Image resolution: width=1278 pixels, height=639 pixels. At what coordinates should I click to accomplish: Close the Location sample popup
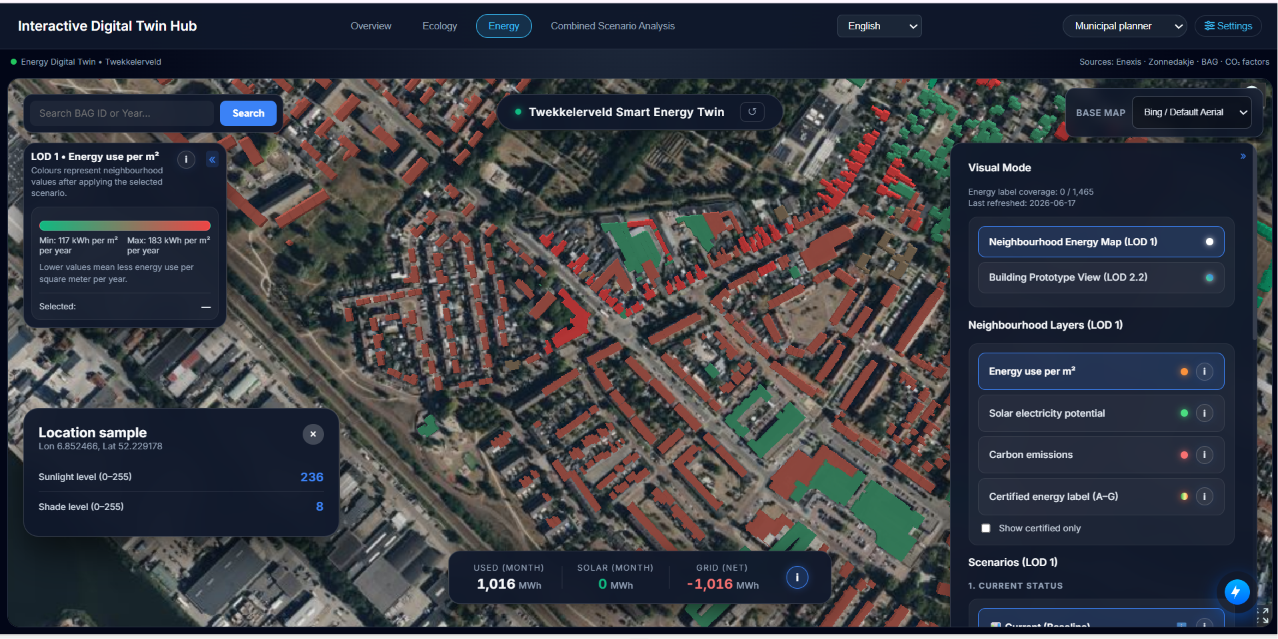point(313,434)
